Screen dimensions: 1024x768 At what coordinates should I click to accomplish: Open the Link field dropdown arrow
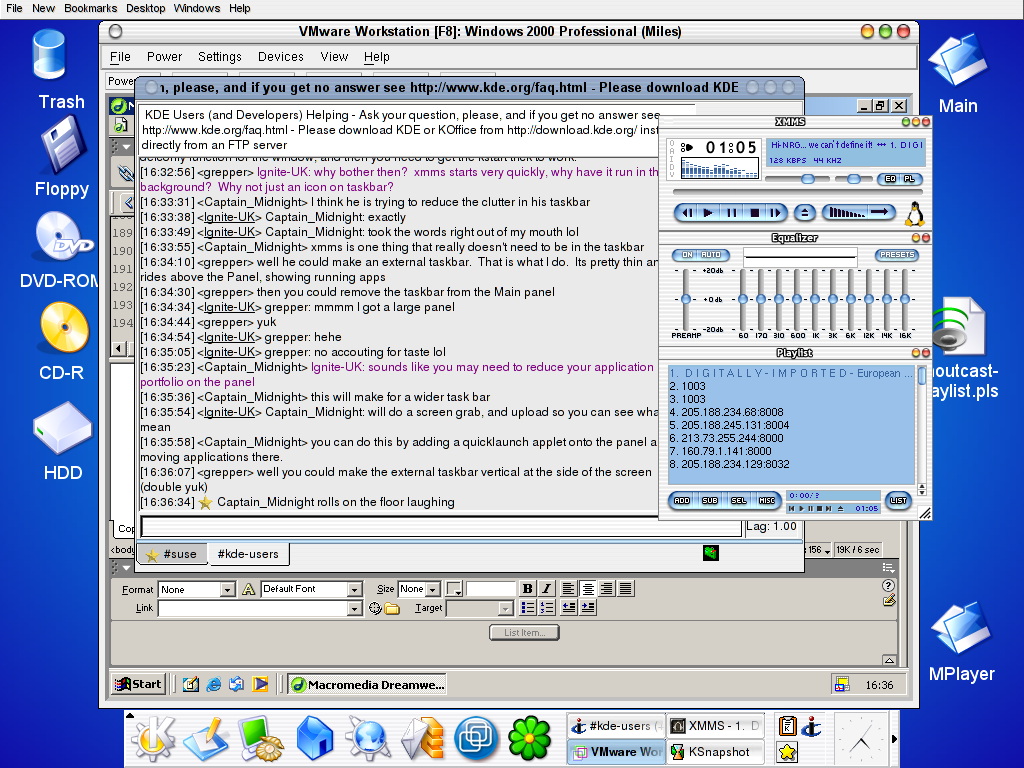pyautogui.click(x=355, y=608)
